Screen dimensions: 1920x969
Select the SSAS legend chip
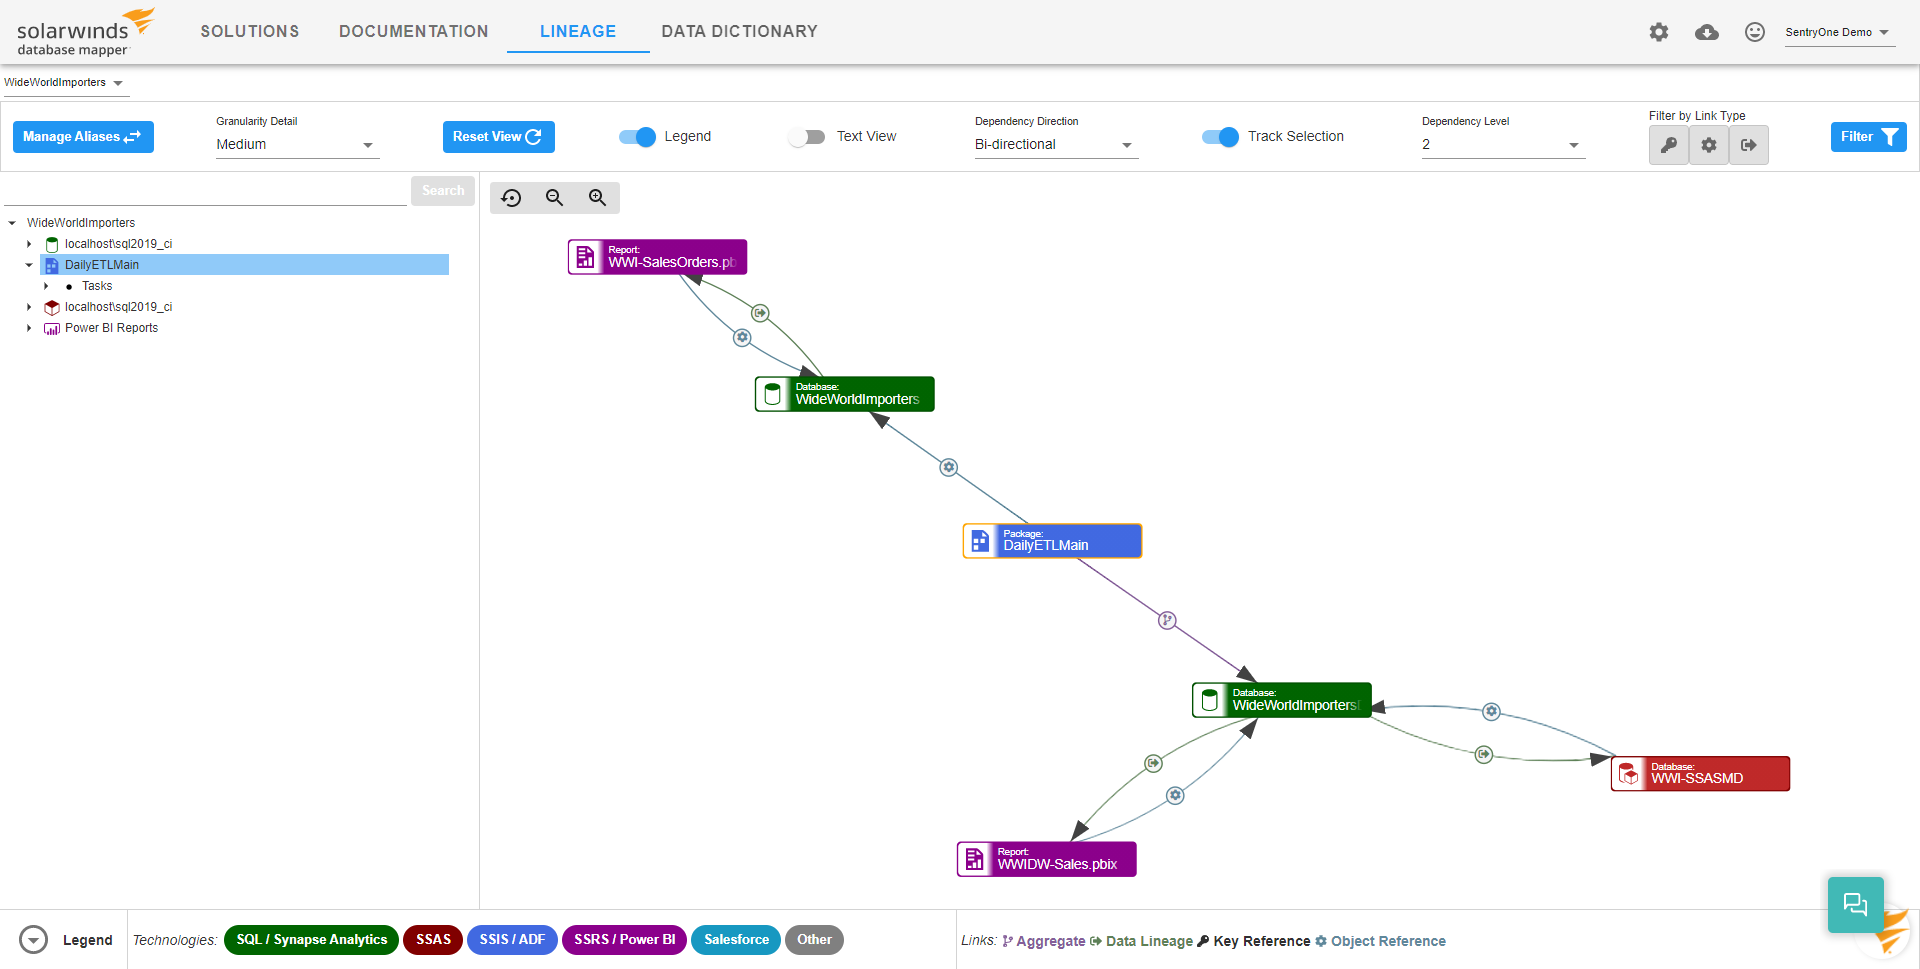click(x=433, y=940)
